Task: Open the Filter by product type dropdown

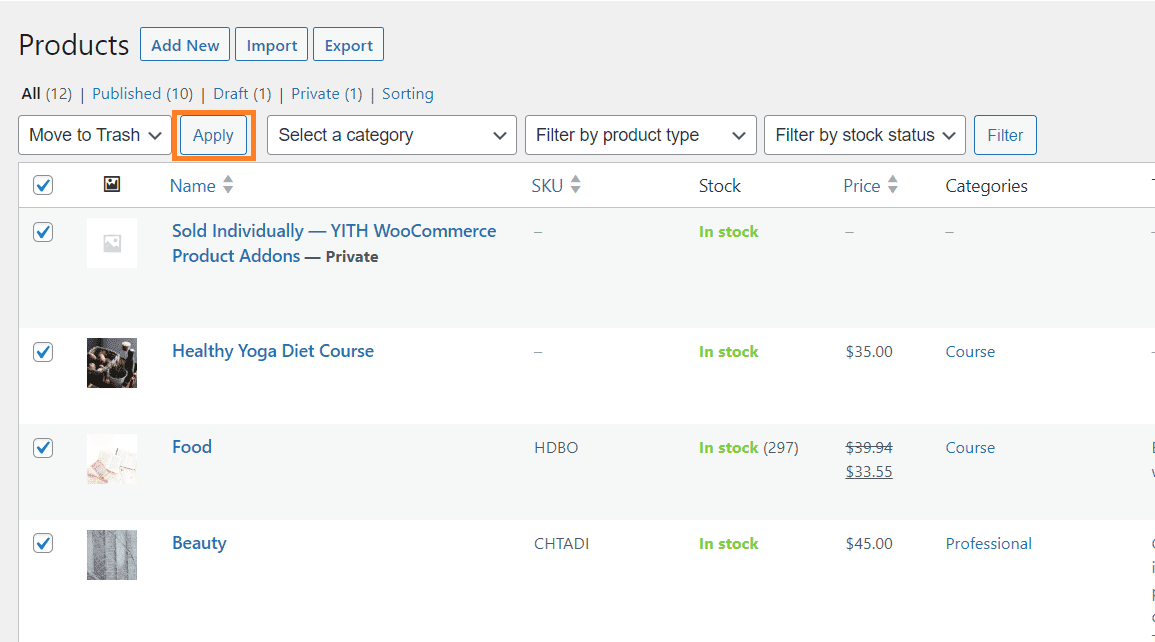Action: 641,135
